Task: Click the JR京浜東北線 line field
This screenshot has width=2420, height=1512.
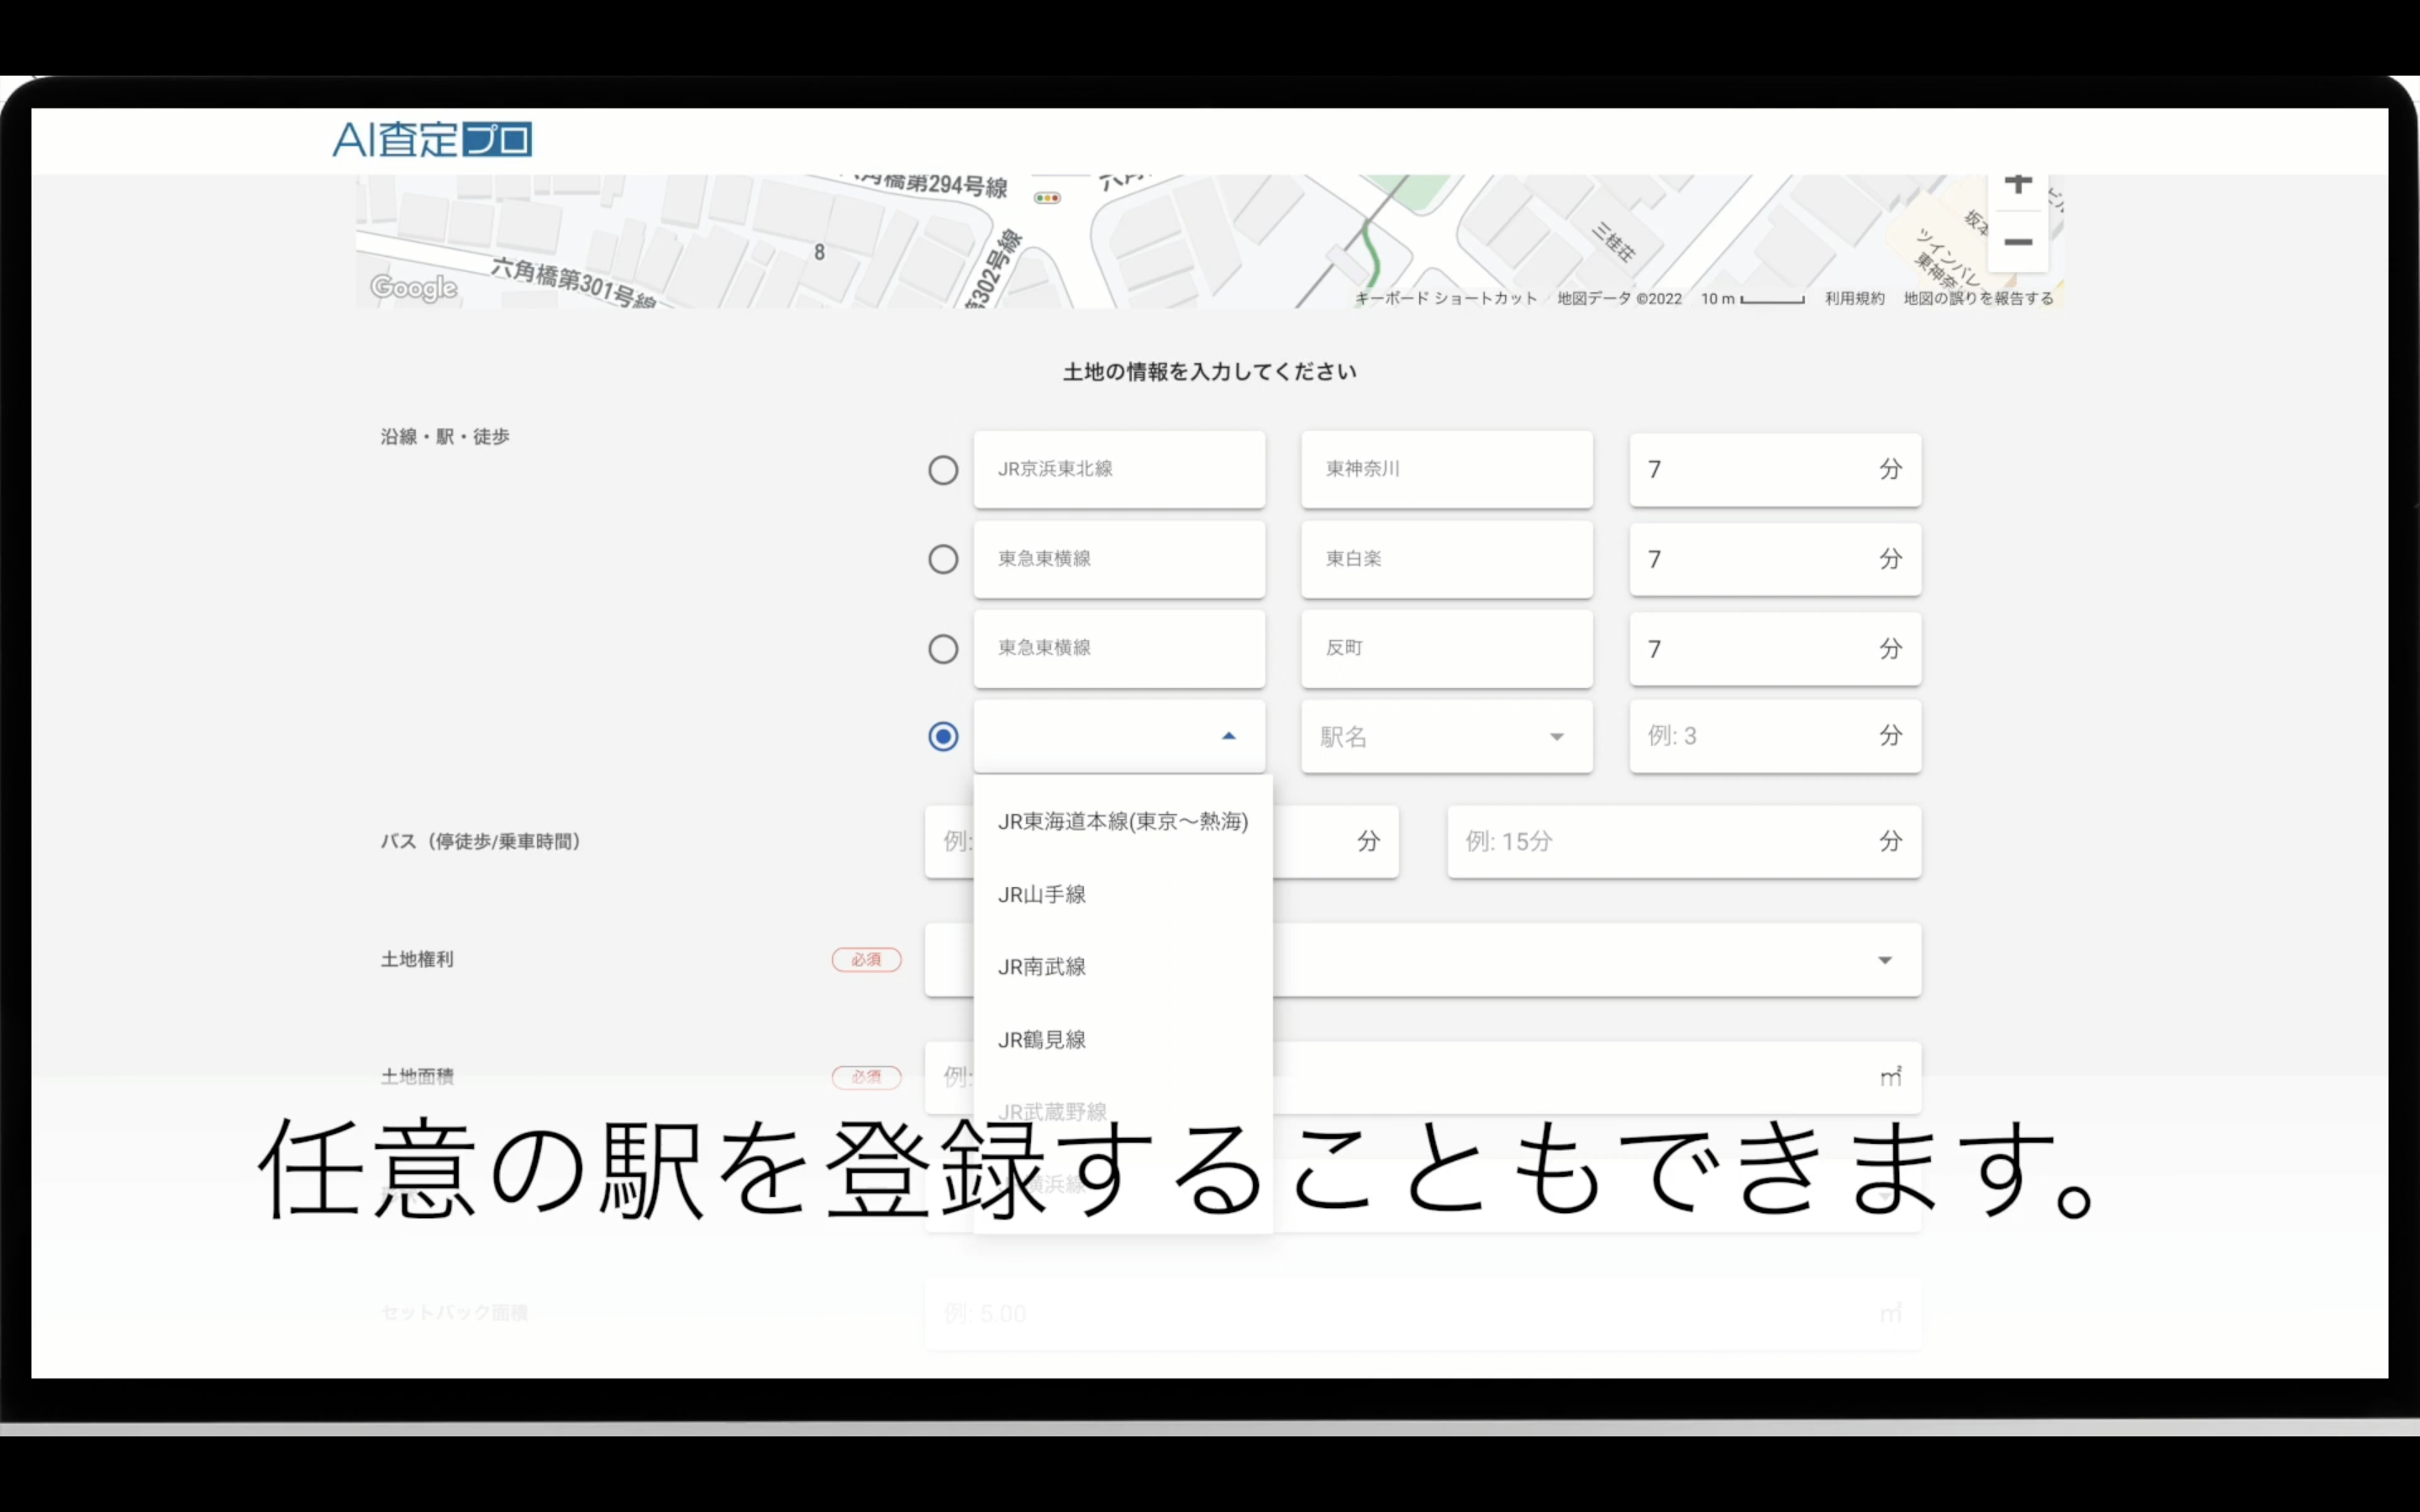Action: tap(1119, 469)
